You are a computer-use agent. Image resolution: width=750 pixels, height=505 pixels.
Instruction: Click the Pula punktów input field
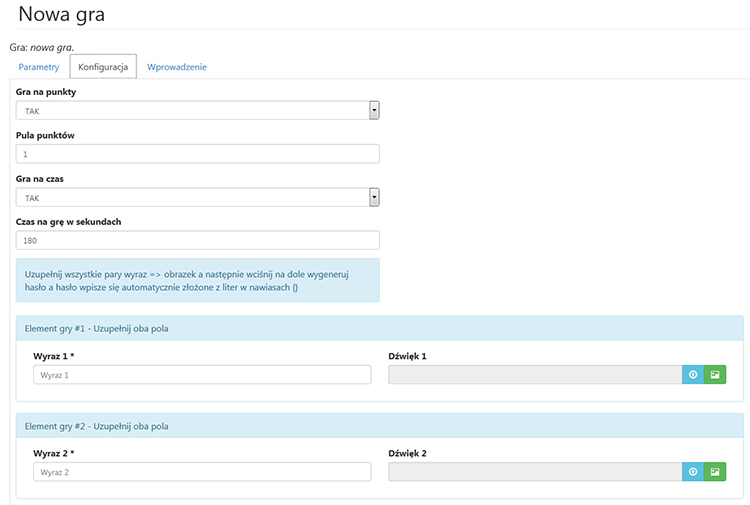click(198, 154)
